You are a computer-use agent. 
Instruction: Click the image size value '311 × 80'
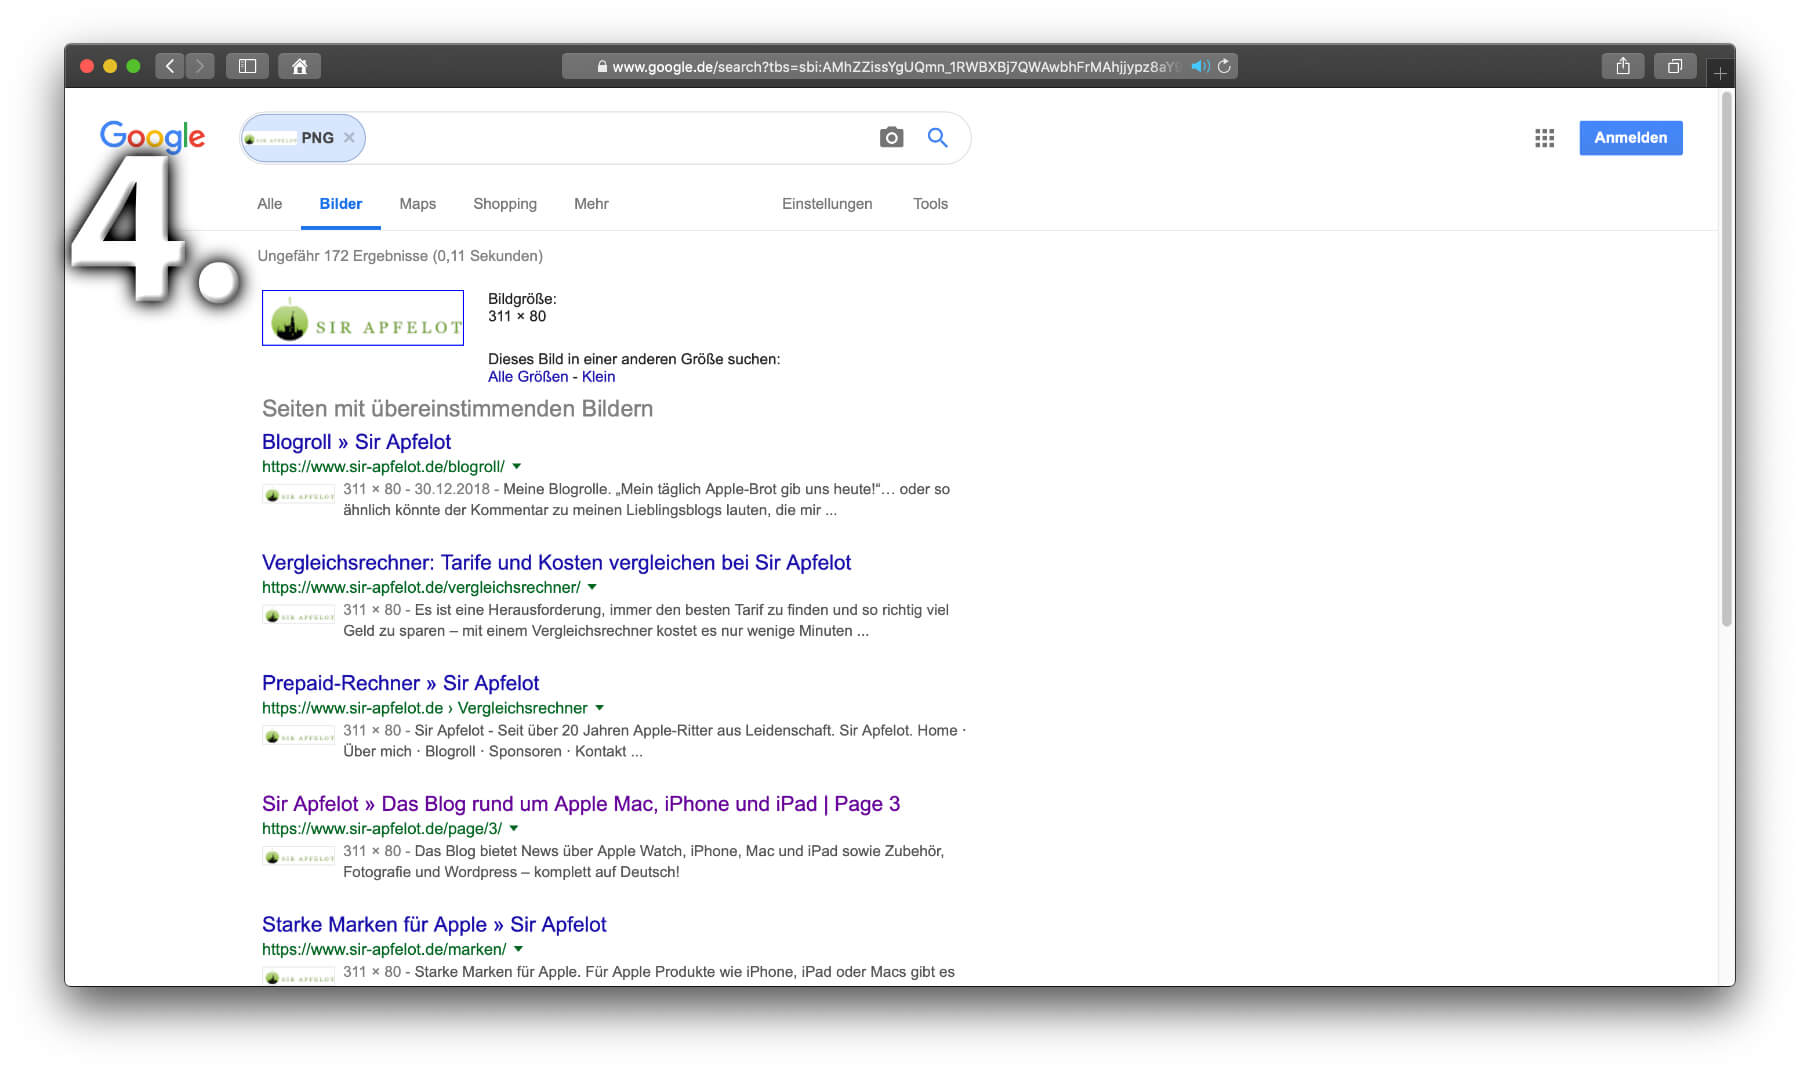tap(517, 316)
